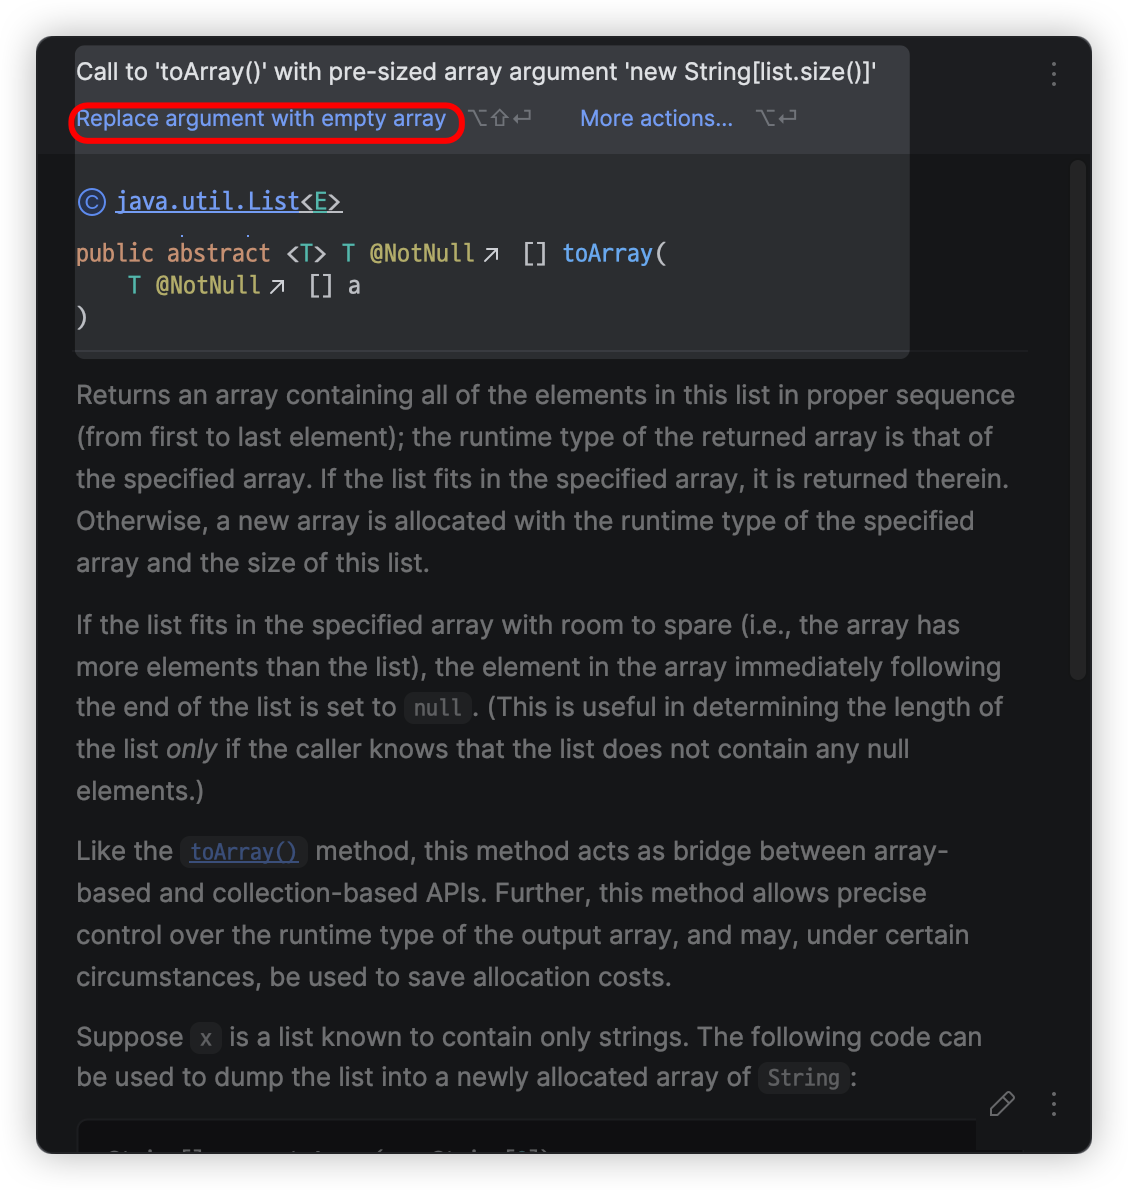Click the x code chip in the Suppose sentence
Viewport: 1128px width, 1190px height.
[x=205, y=1038]
